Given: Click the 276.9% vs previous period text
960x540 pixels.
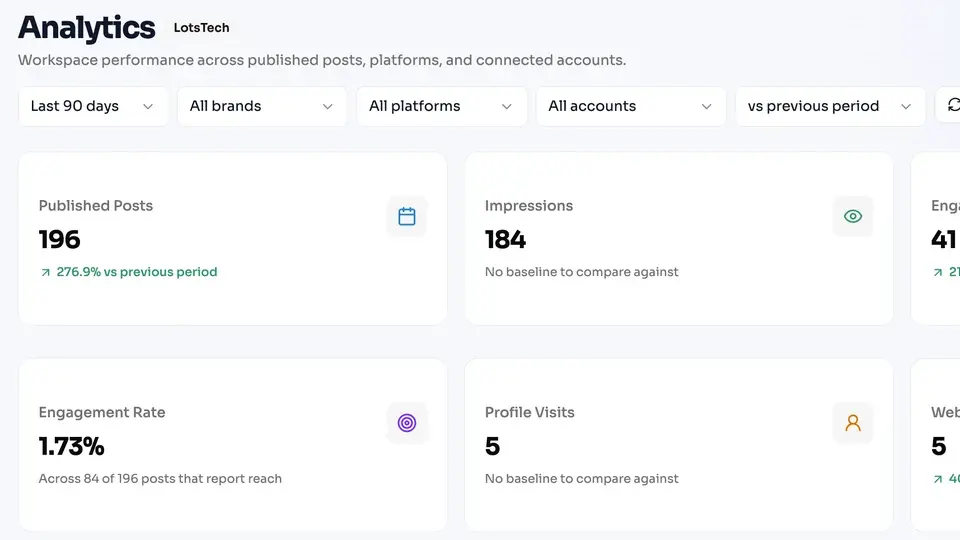Looking at the screenshot, I should [137, 272].
